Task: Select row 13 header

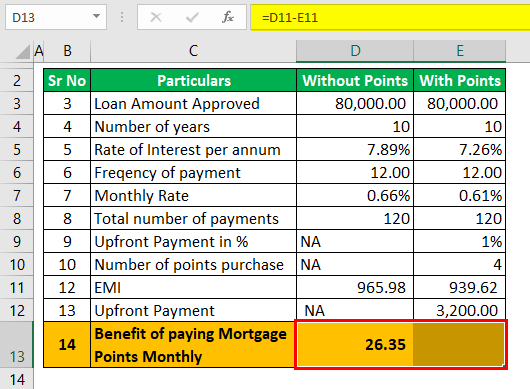Action: pos(17,345)
